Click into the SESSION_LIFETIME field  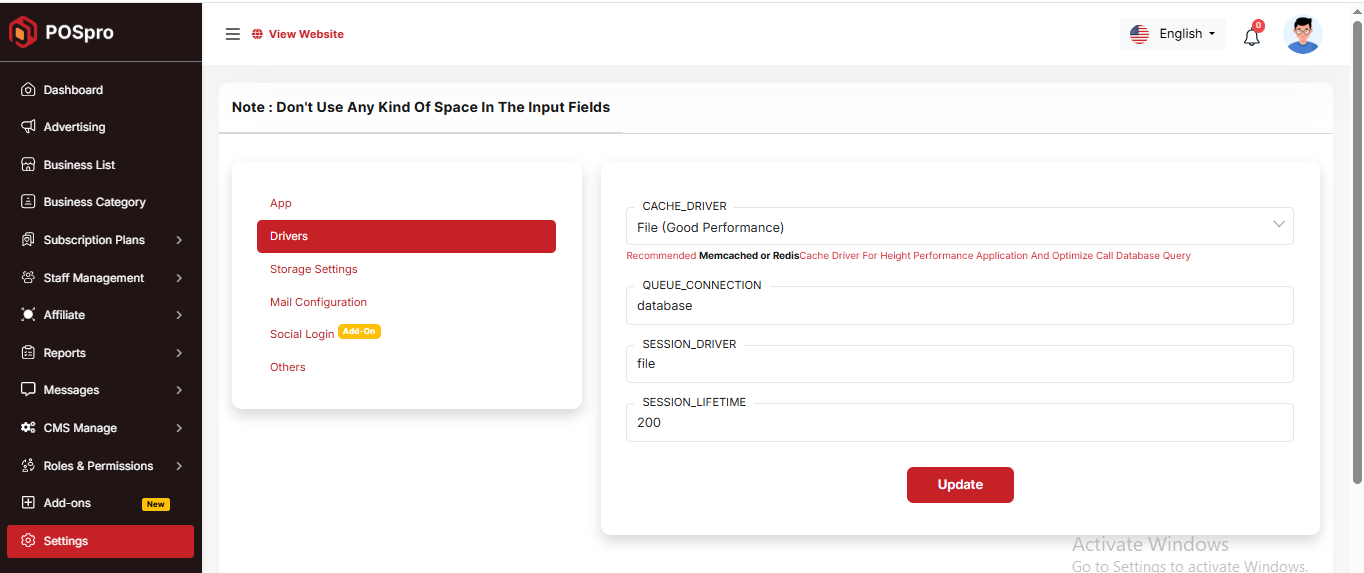click(x=959, y=422)
